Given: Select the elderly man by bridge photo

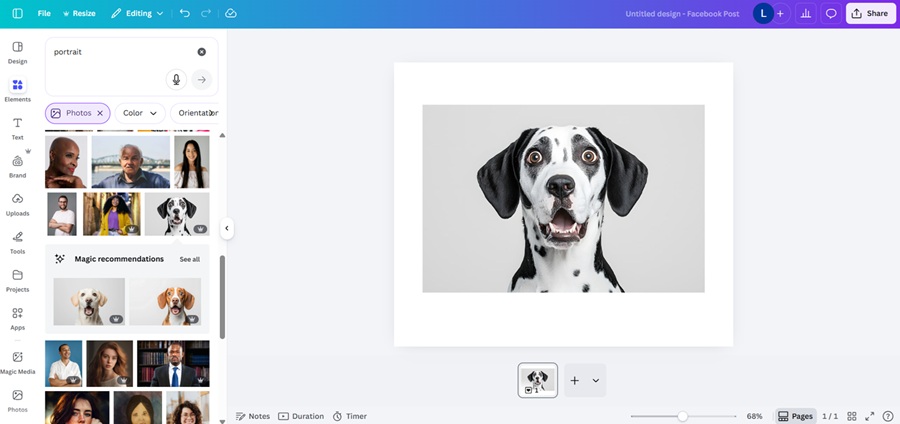Looking at the screenshot, I should (131, 162).
